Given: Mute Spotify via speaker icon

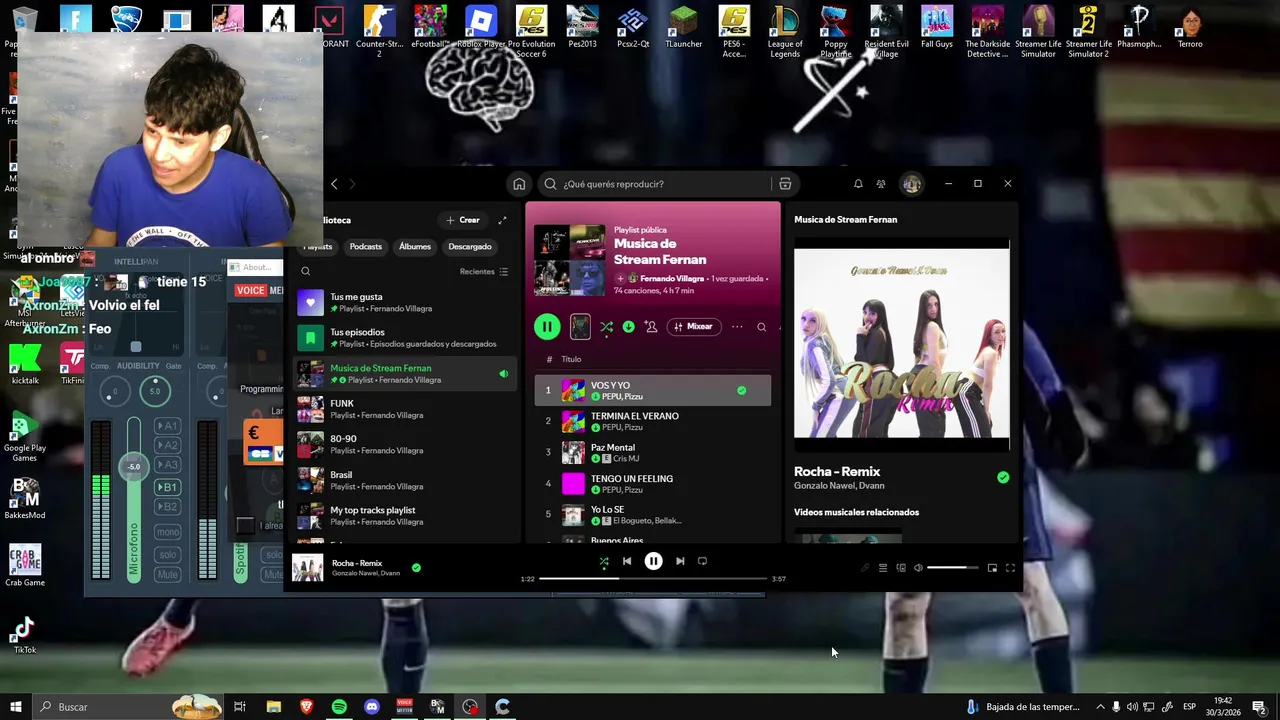Looking at the screenshot, I should [918, 568].
